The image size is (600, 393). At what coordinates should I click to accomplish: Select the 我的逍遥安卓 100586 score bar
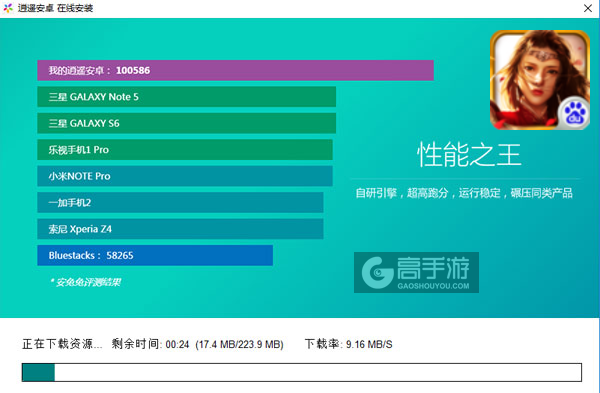click(235, 70)
